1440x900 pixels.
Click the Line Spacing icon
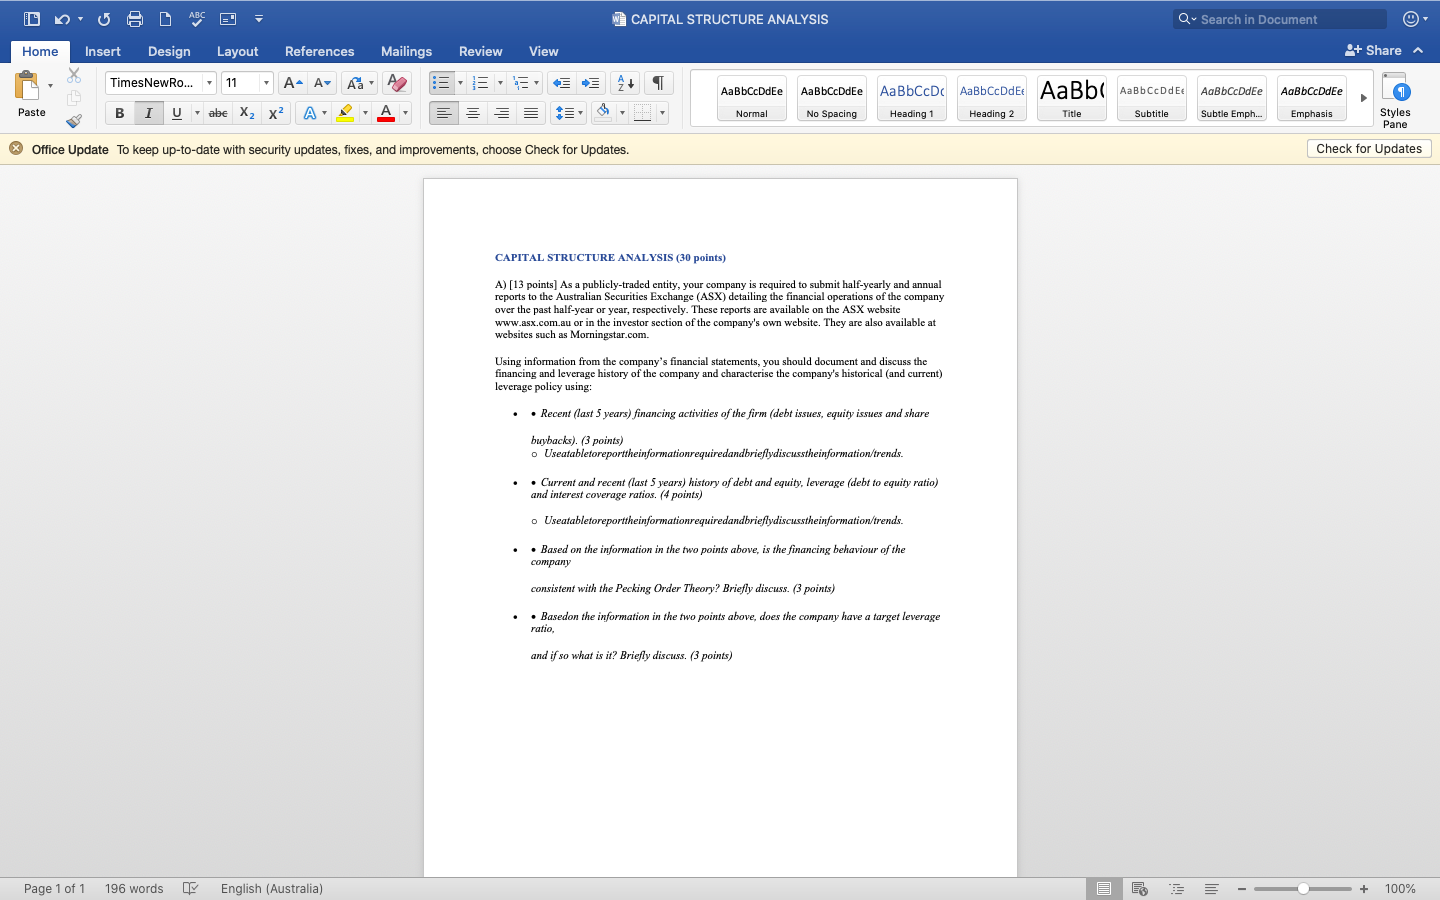(x=564, y=113)
